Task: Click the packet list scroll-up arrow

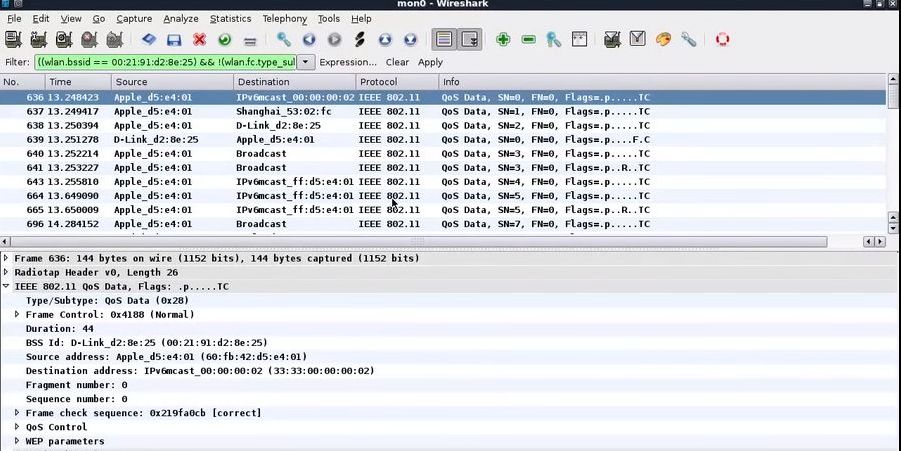Action: (x=893, y=79)
